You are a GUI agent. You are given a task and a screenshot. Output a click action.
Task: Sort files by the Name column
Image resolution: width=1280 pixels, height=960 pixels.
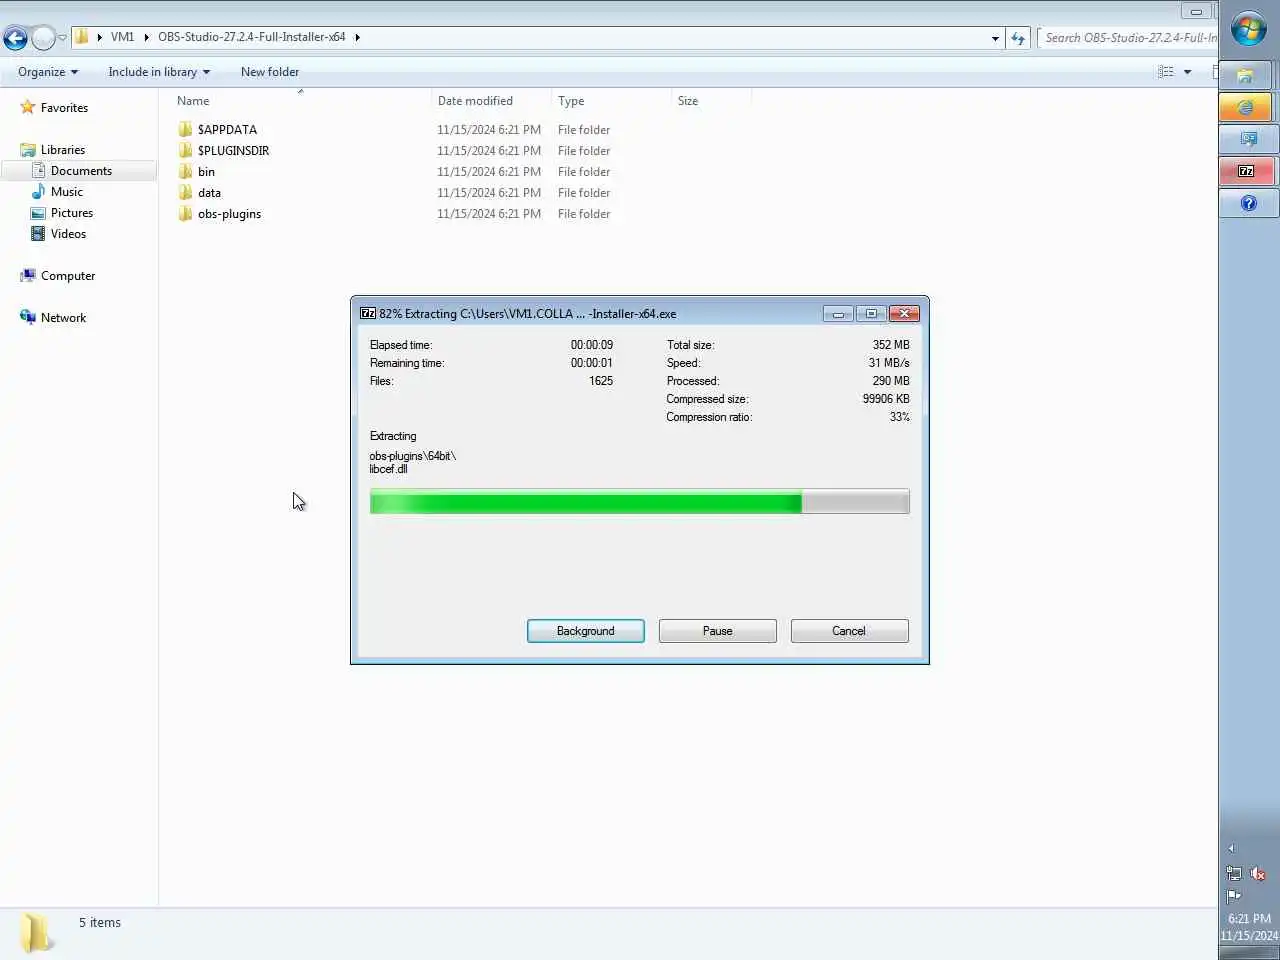click(x=300, y=101)
